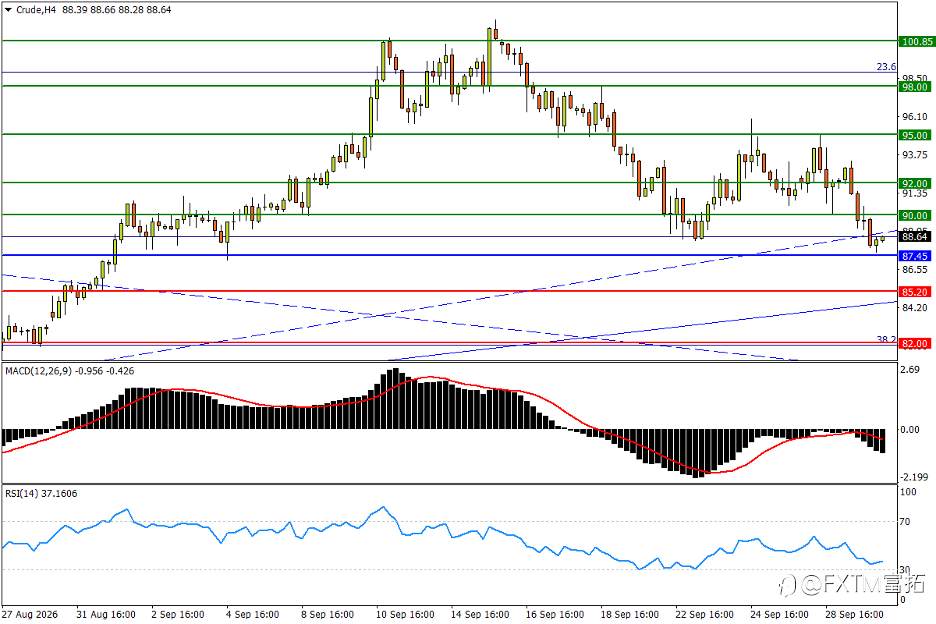Click the RSI(14) 37.1606 indicator label

coord(41,494)
